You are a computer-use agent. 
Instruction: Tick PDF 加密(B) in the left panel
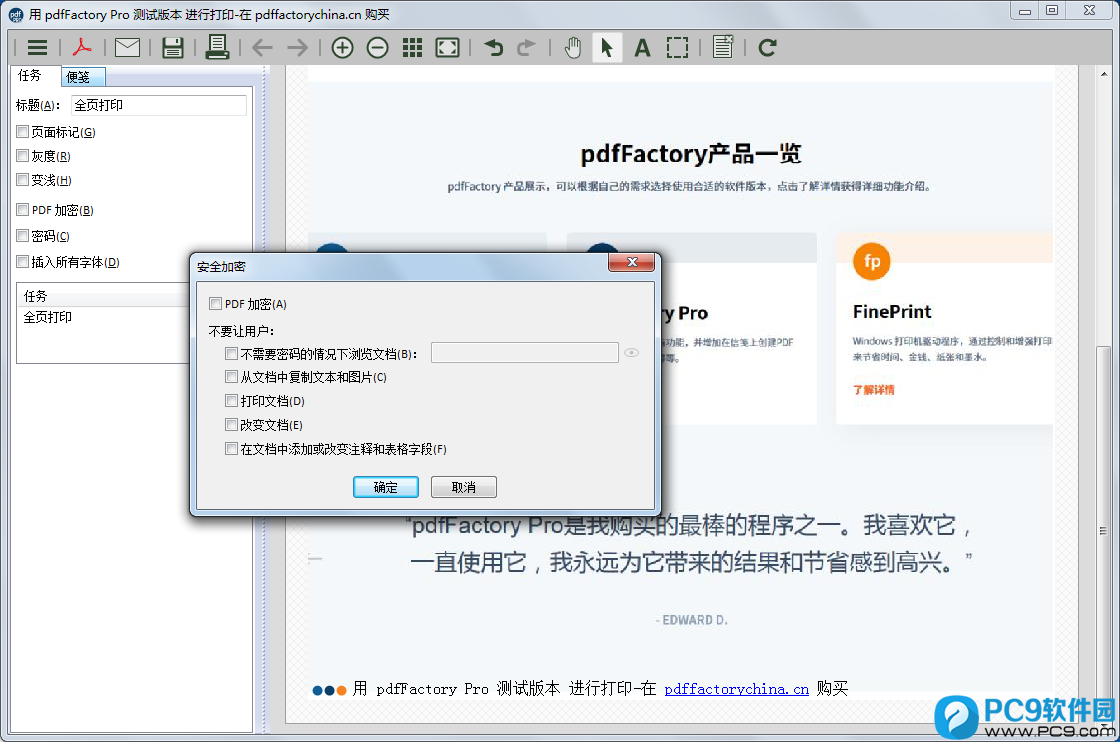click(x=23, y=209)
